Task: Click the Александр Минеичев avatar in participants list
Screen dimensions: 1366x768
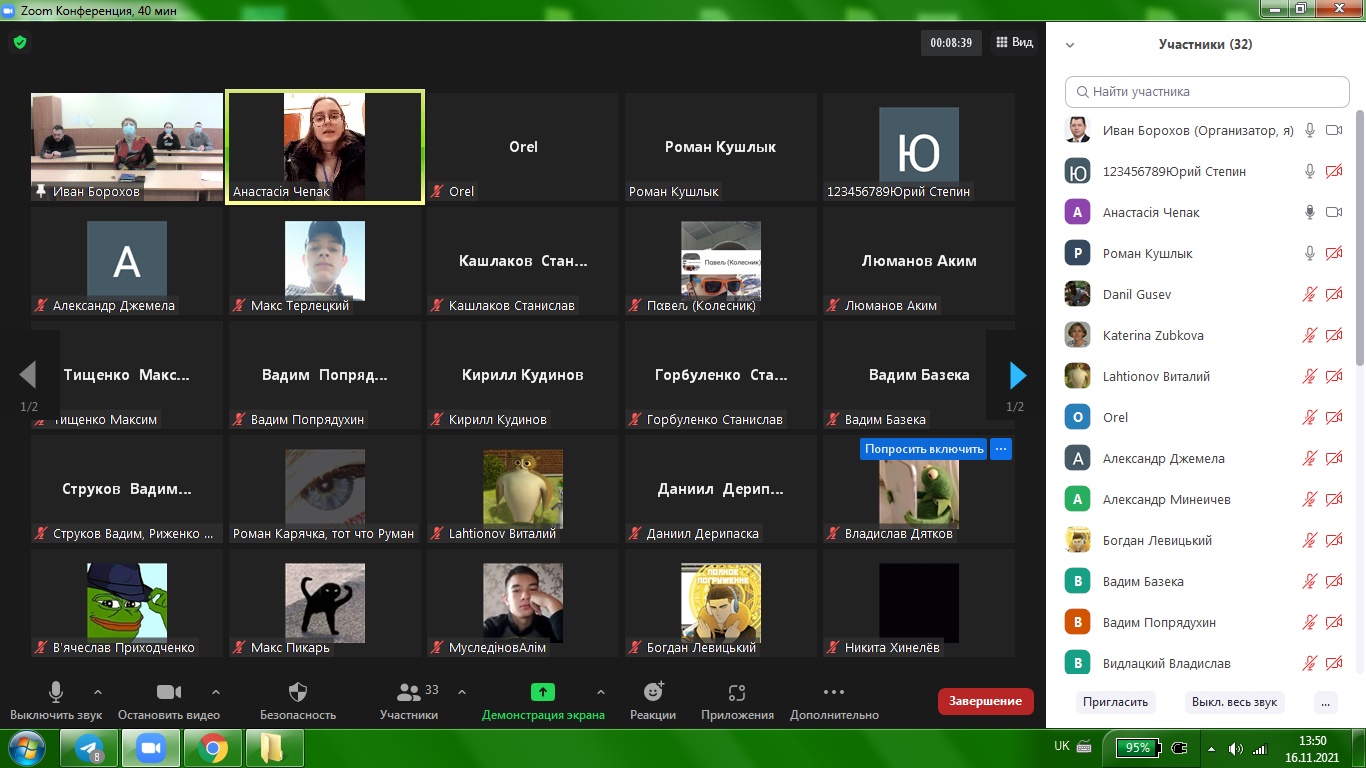Action: point(1077,499)
